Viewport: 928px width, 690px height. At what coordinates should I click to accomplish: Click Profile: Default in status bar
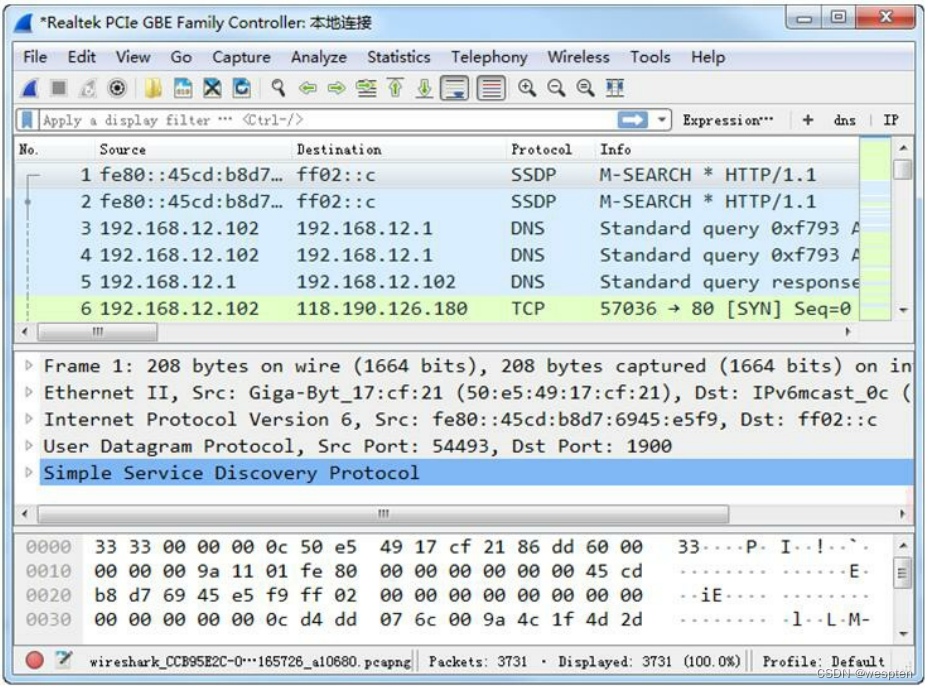point(823,661)
